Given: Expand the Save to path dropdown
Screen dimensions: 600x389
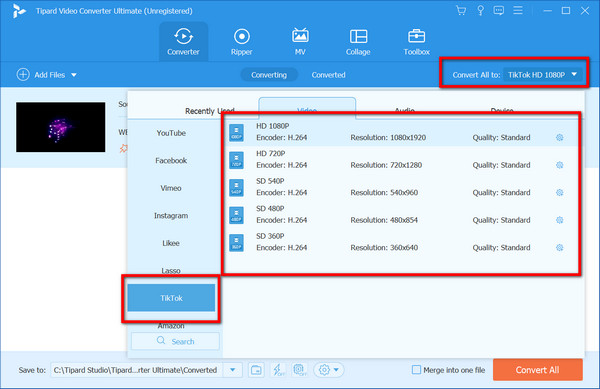Looking at the screenshot, I should [233, 370].
